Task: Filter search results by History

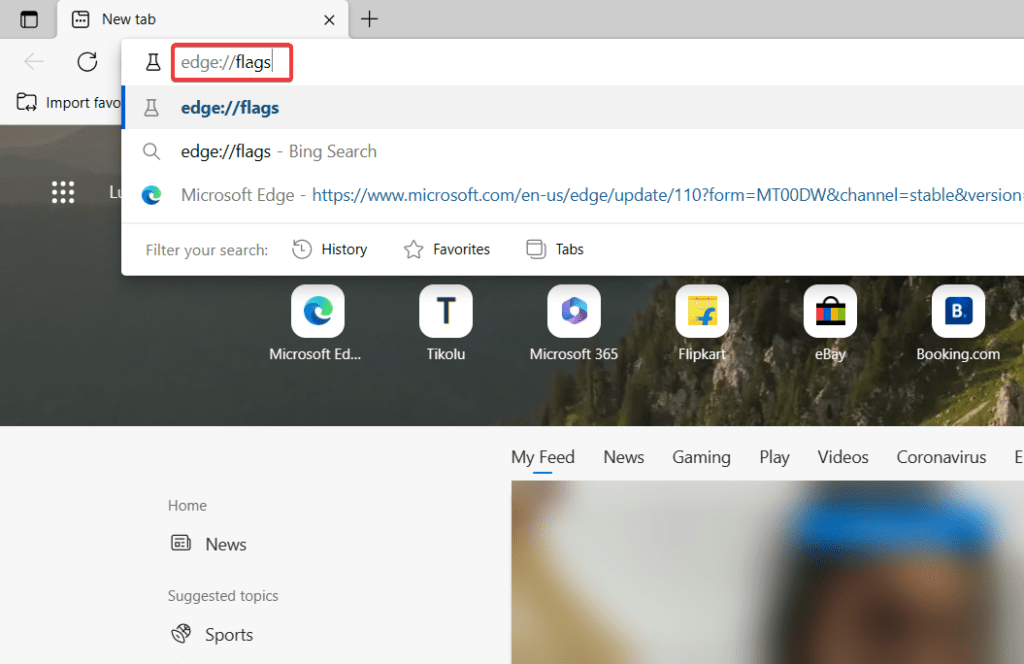Action: pos(330,249)
